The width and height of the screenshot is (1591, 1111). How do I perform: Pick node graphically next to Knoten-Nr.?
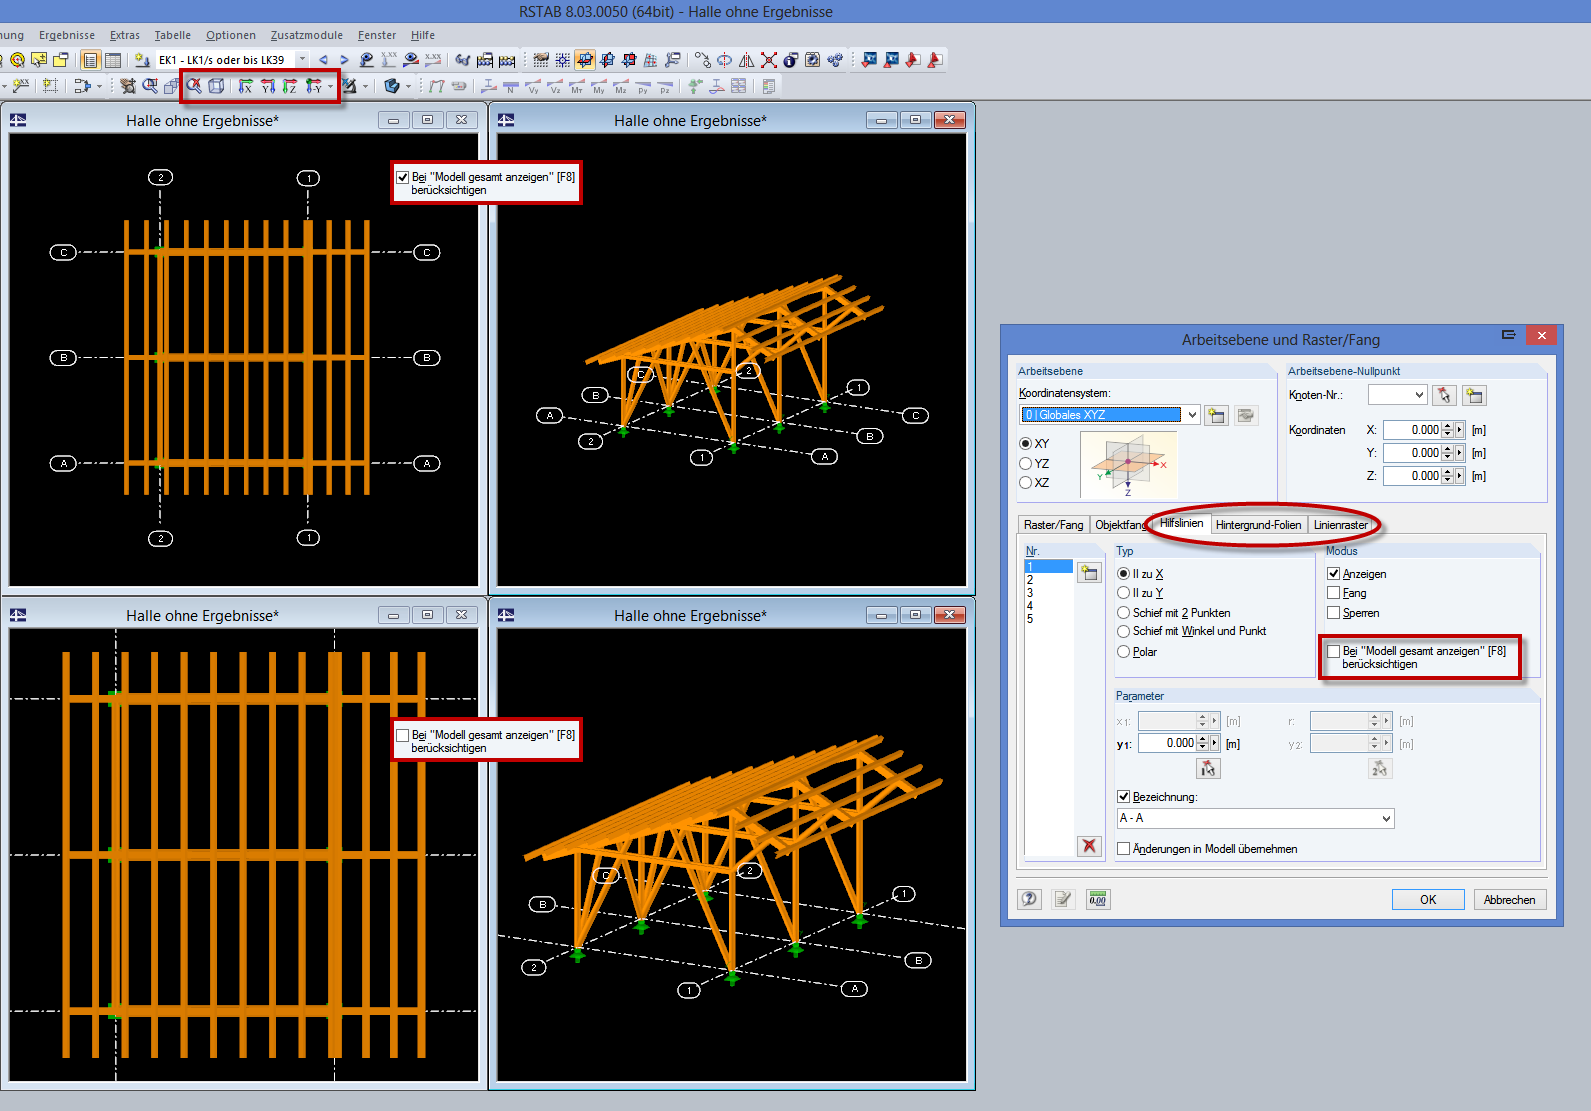[x=1443, y=395]
